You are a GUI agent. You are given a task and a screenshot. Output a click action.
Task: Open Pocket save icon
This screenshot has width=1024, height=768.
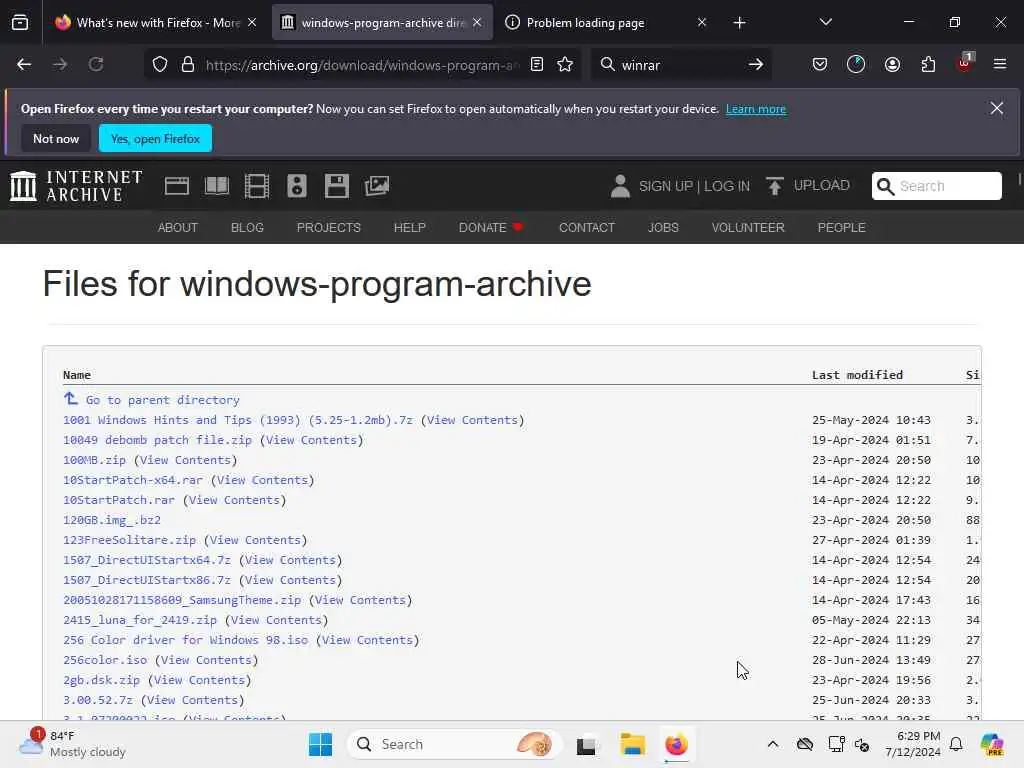pyautogui.click(x=820, y=65)
